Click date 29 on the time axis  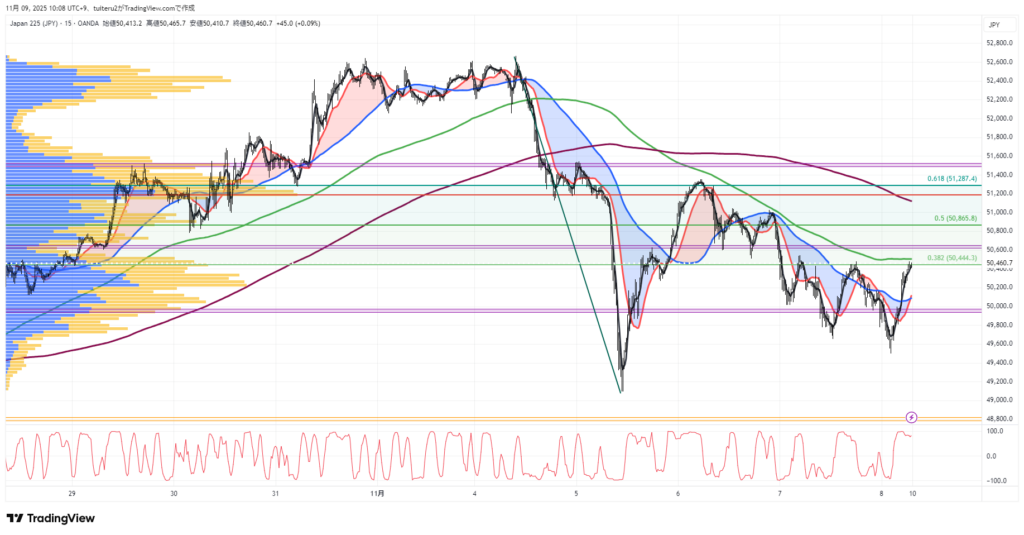[x=72, y=493]
